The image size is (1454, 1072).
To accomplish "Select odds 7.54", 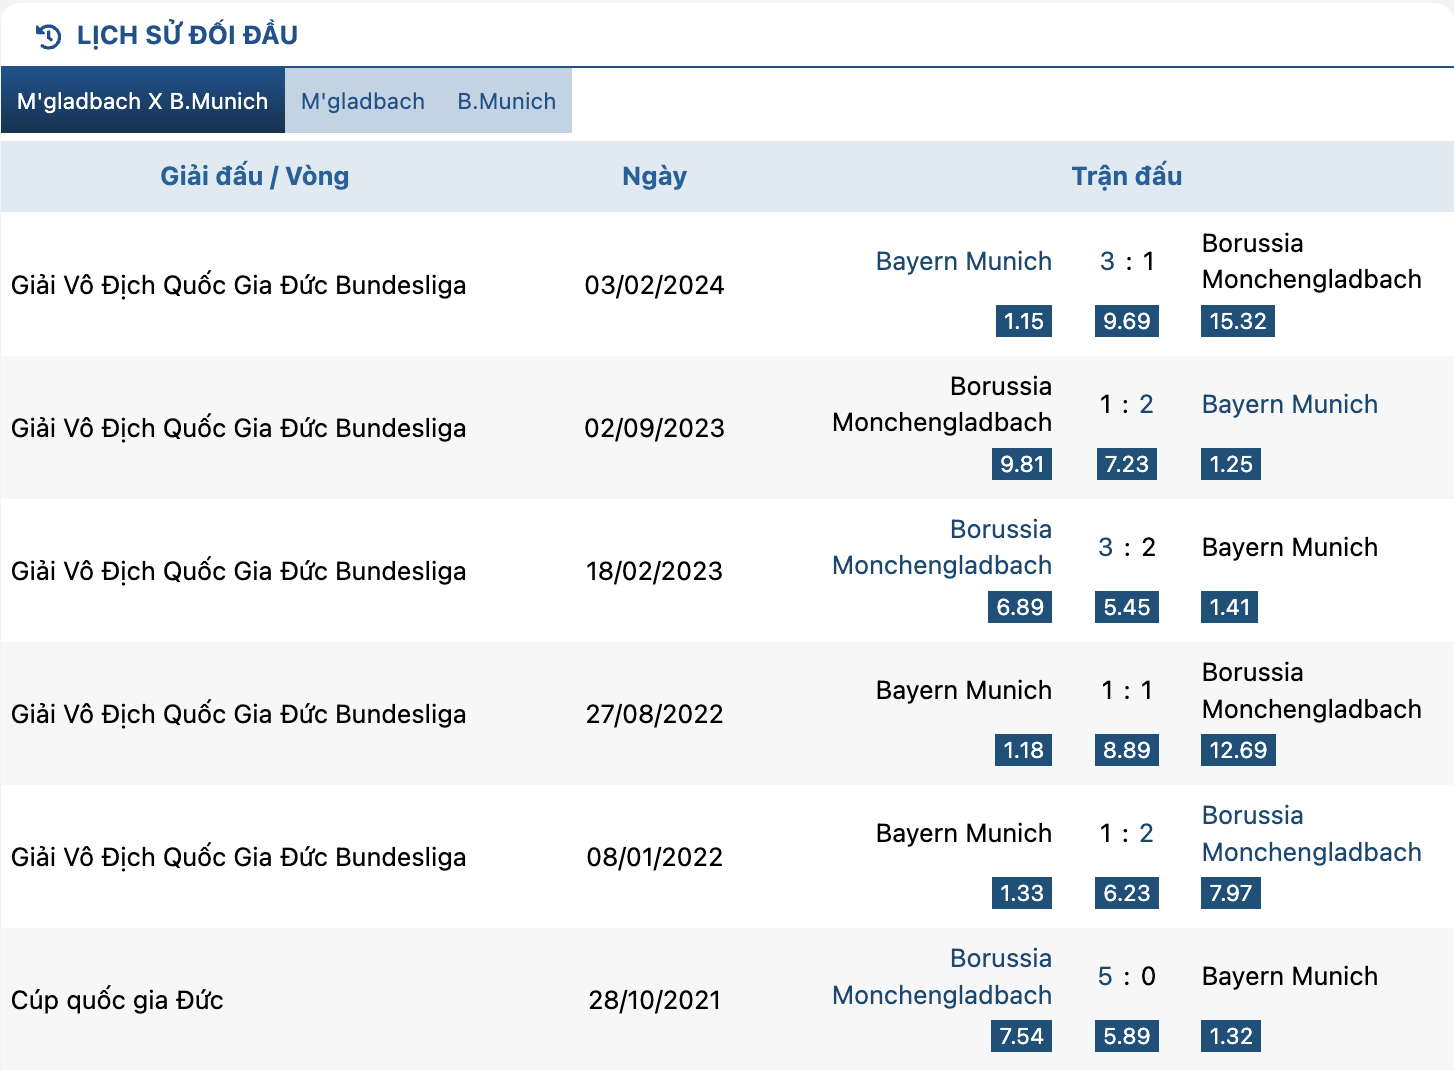I will [x=1022, y=1036].
